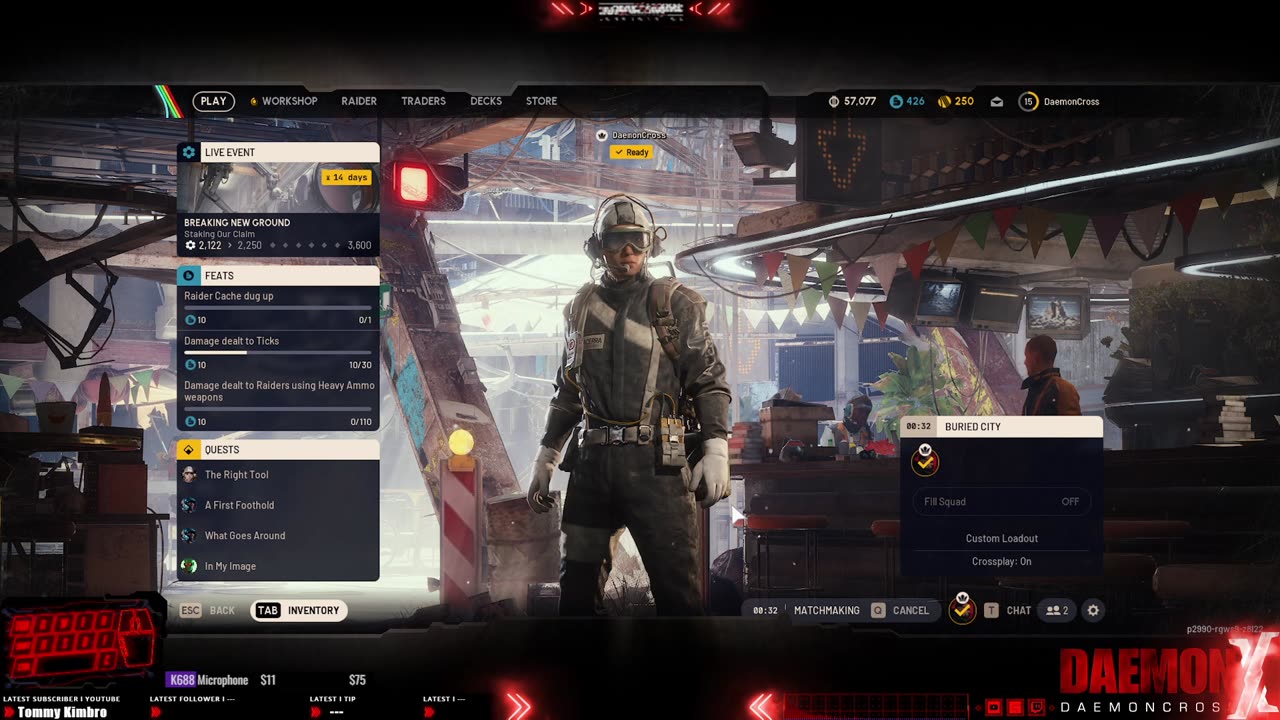
Task: Click A First Foothold quest giver portrait
Action: 189,505
